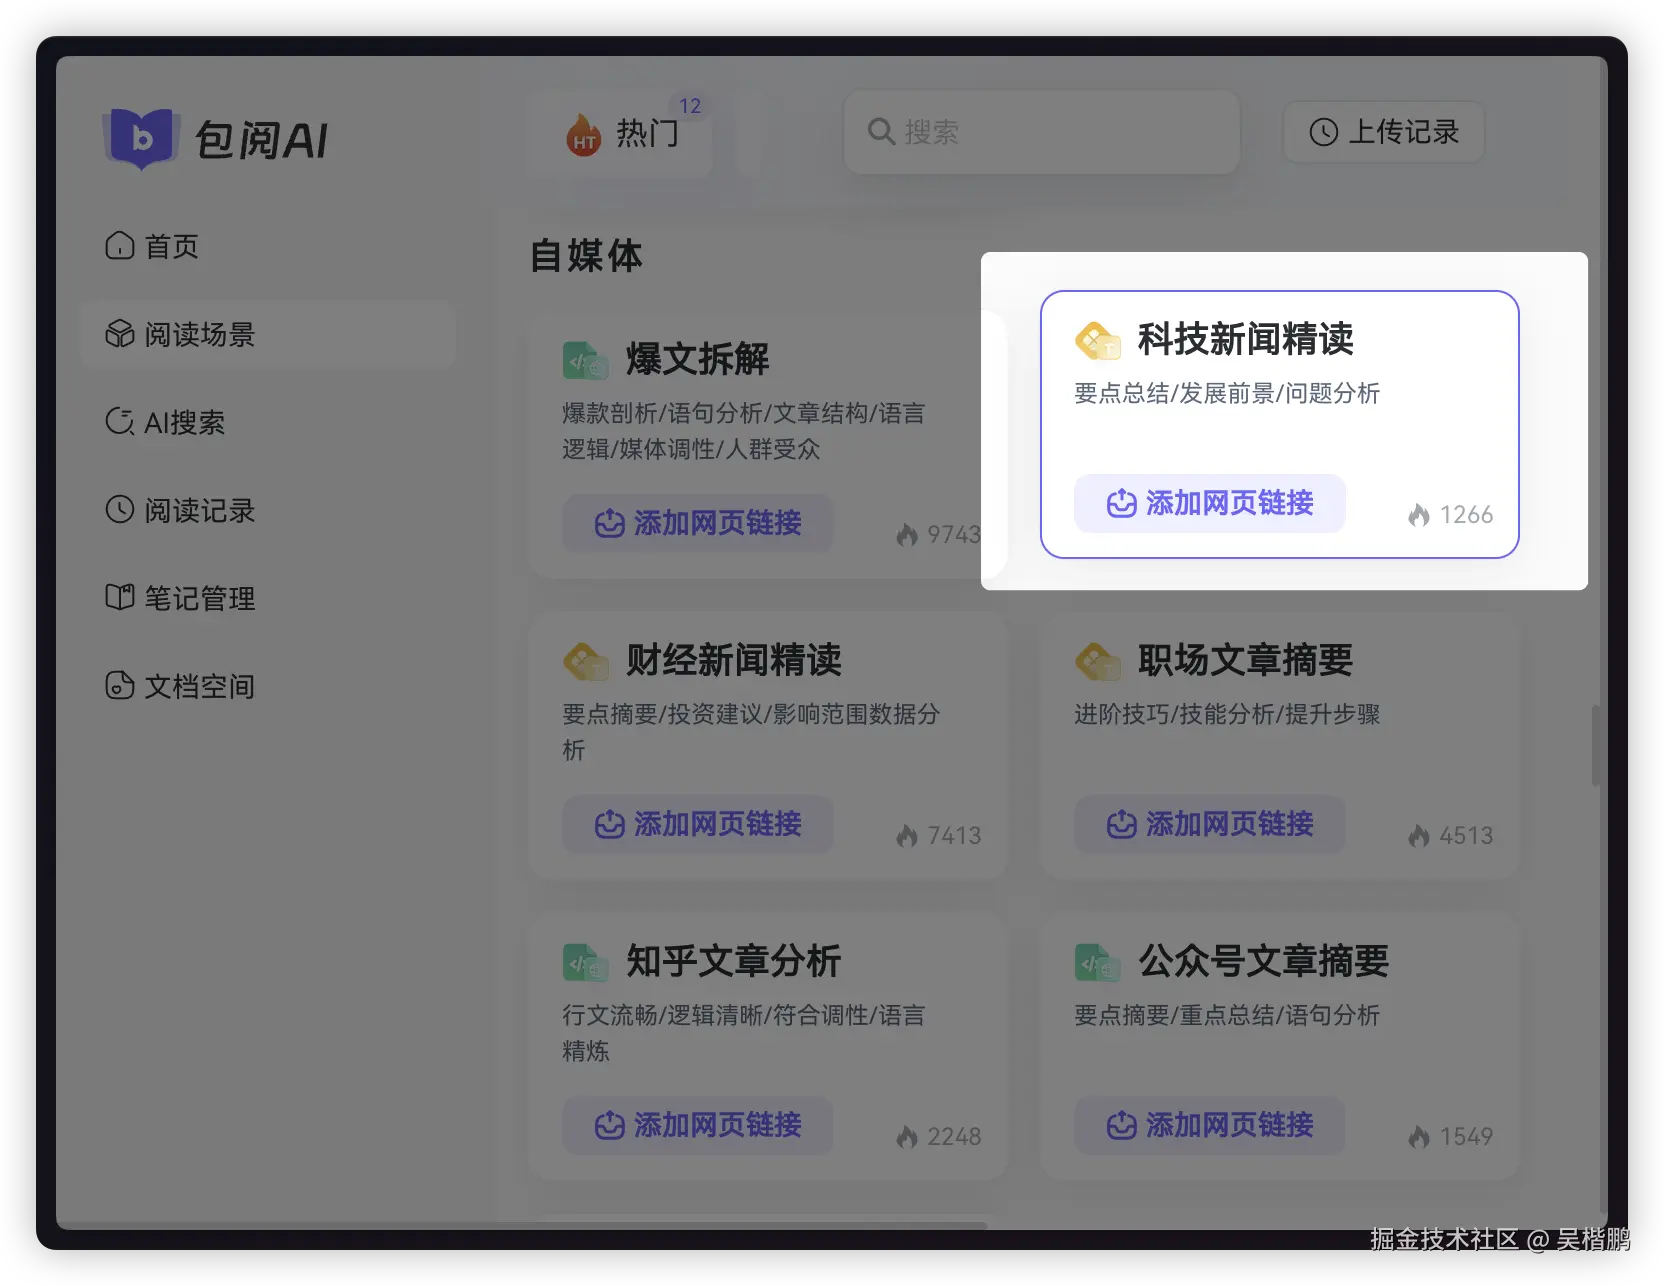Viewport: 1664px width, 1286px height.
Task: Click the vertical scrollbar on the right
Action: tap(1596, 746)
